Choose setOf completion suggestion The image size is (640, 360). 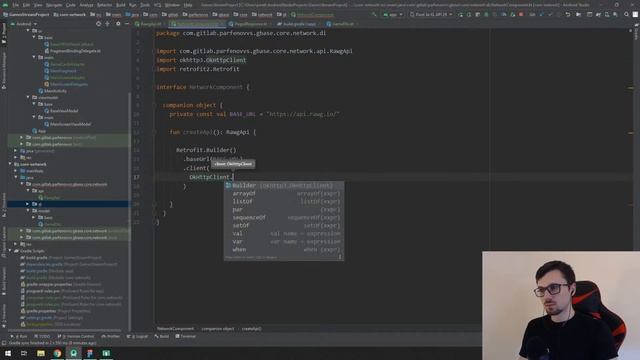(x=284, y=225)
